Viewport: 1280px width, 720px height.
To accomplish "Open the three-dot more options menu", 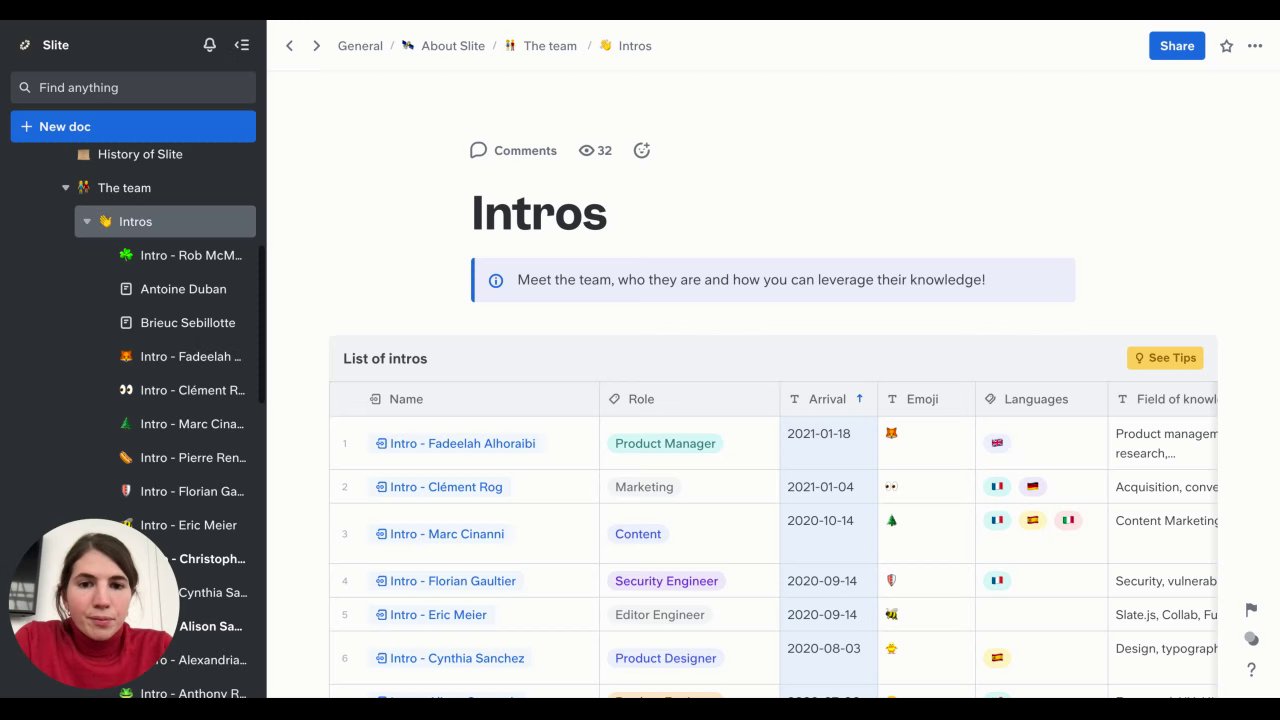I will click(x=1255, y=46).
